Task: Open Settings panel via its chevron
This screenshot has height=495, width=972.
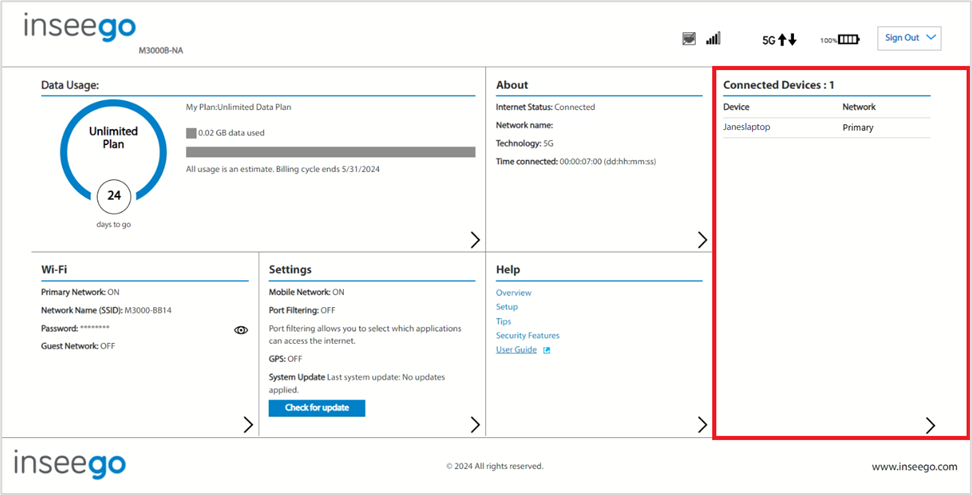Action: point(475,424)
